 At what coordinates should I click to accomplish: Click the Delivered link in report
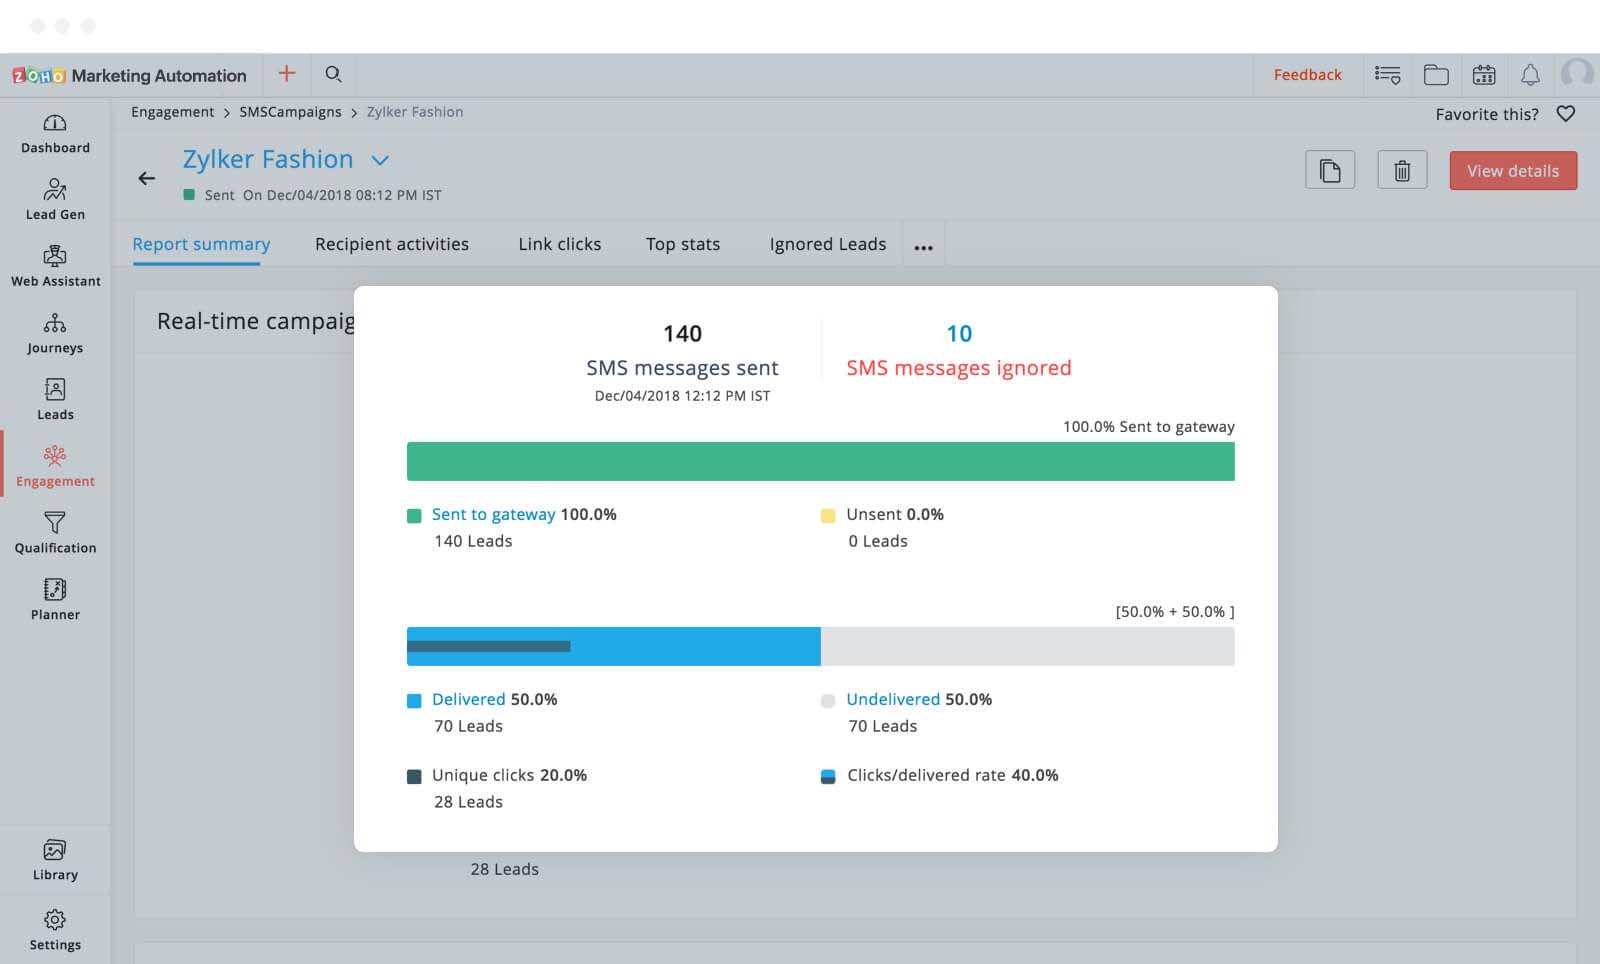click(x=468, y=699)
